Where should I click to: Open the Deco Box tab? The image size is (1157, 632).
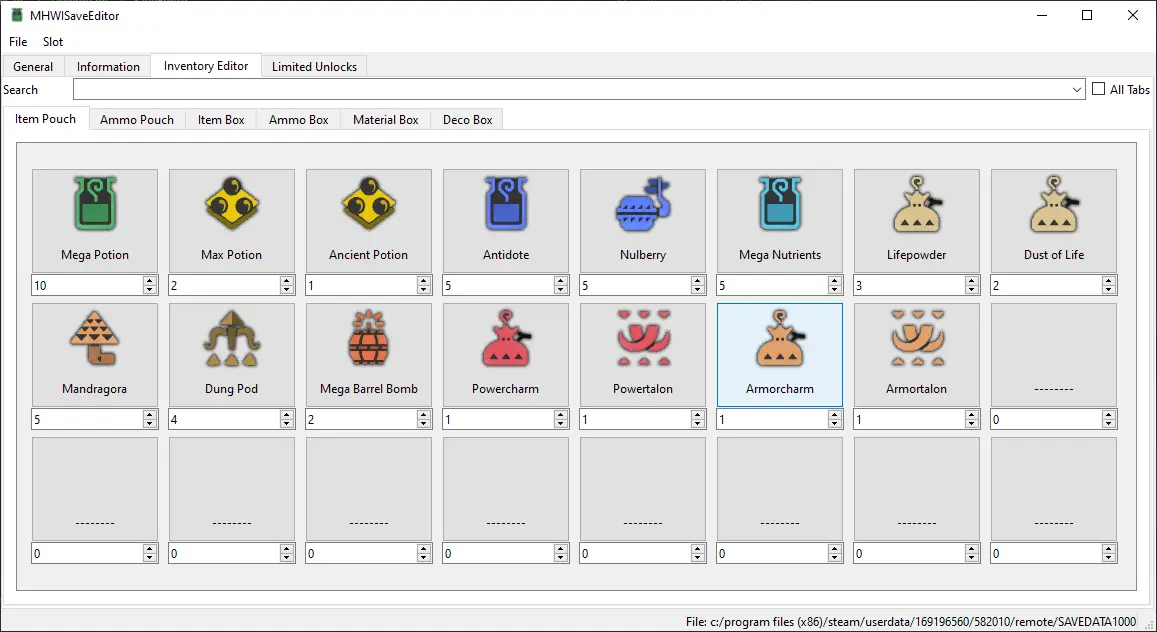click(468, 119)
